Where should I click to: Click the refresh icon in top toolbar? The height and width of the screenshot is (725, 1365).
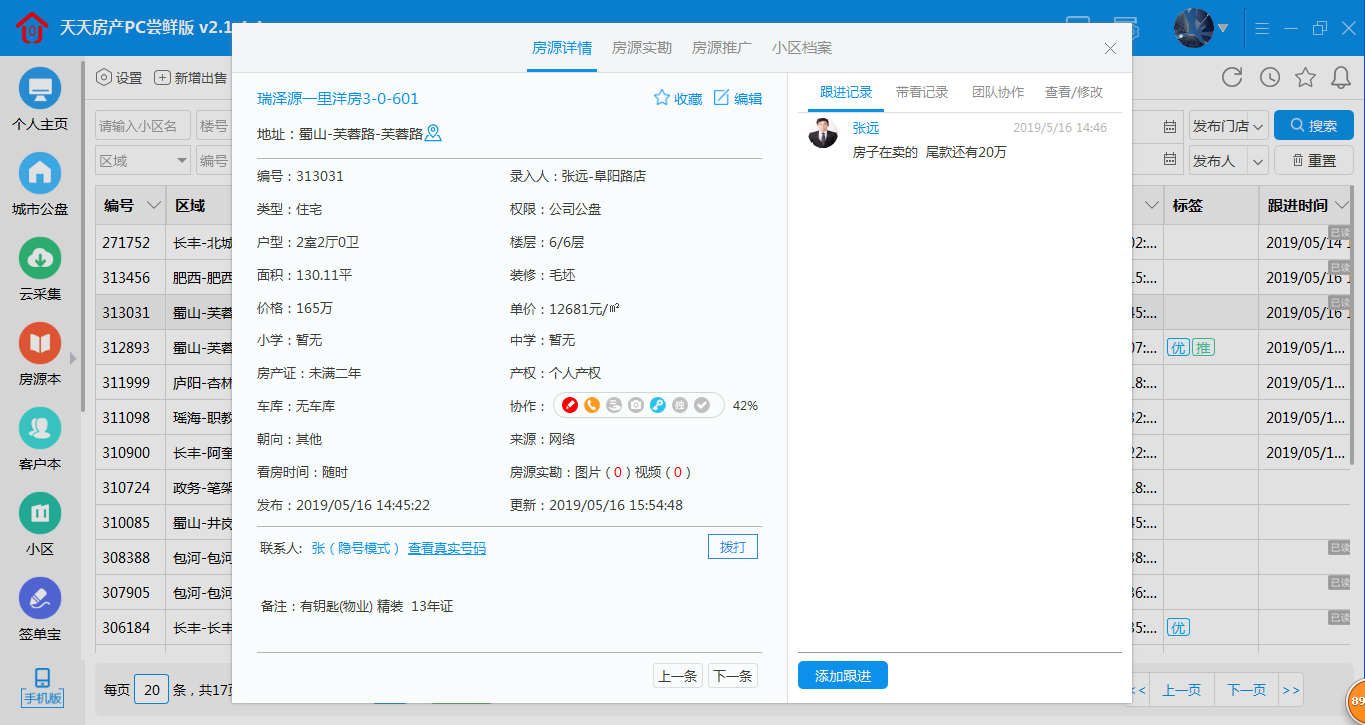point(1232,77)
